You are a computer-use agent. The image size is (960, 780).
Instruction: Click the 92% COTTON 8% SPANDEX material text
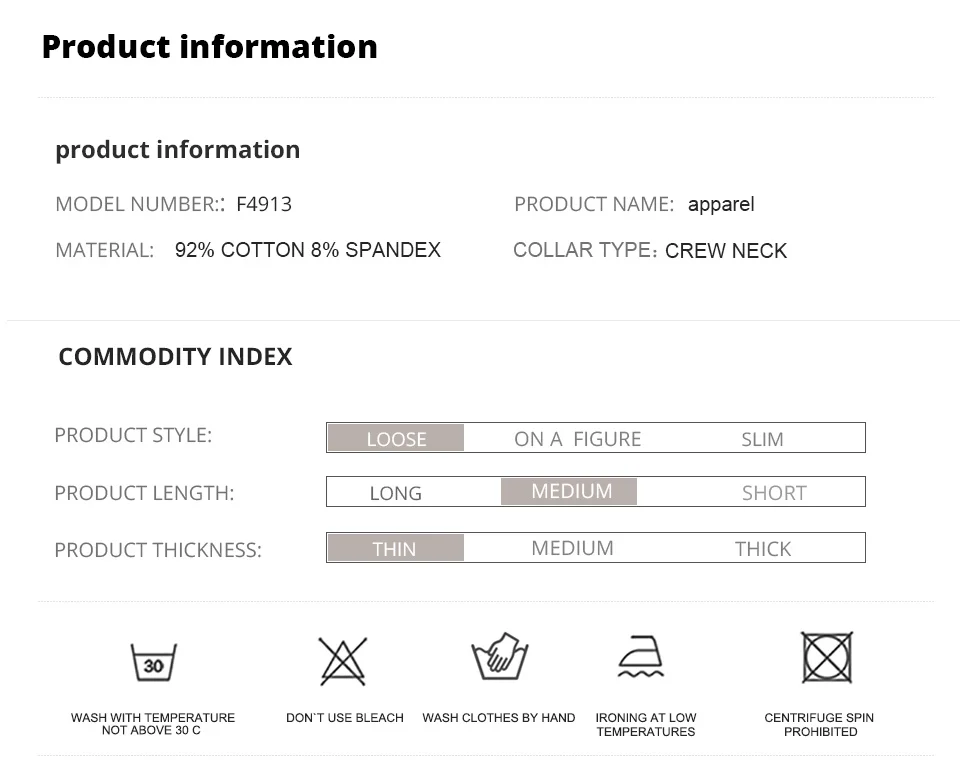coord(308,250)
